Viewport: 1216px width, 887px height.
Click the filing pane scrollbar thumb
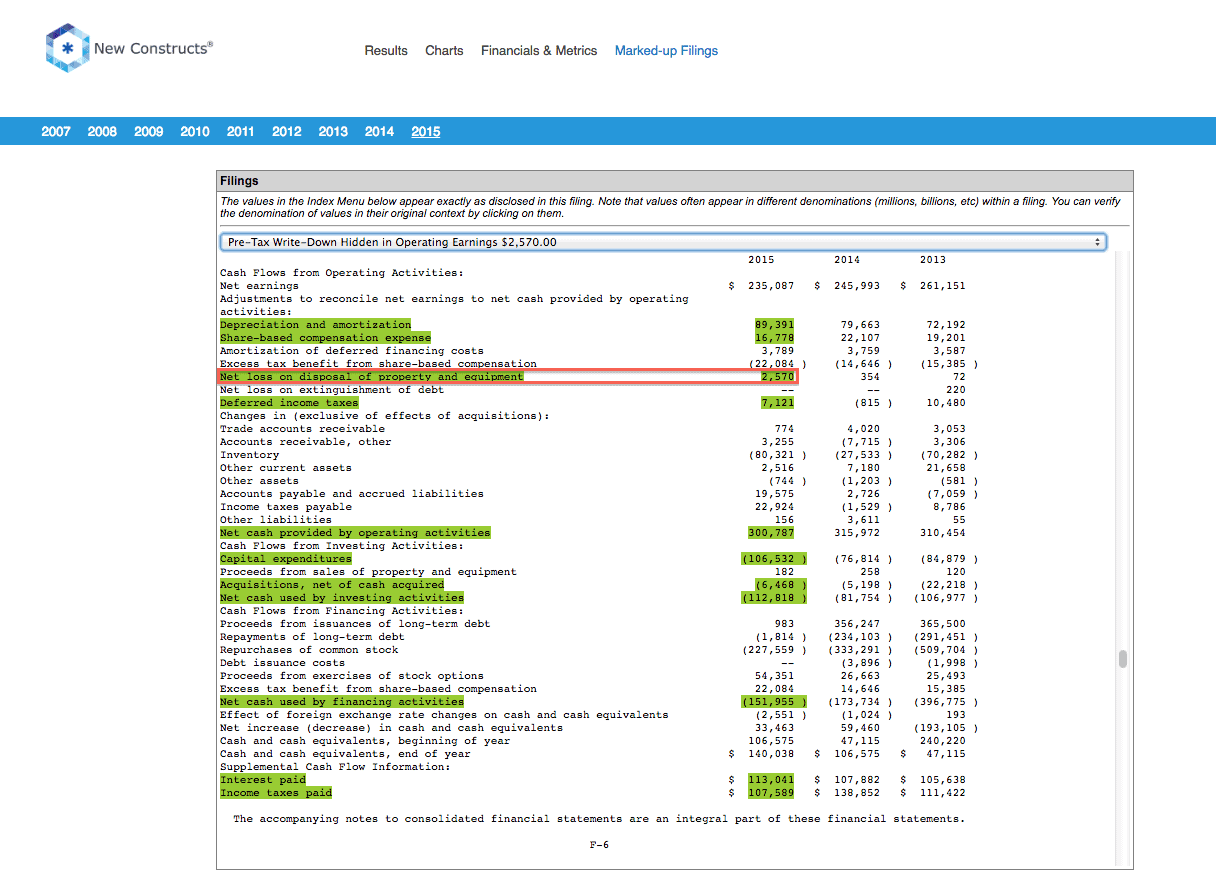1123,658
